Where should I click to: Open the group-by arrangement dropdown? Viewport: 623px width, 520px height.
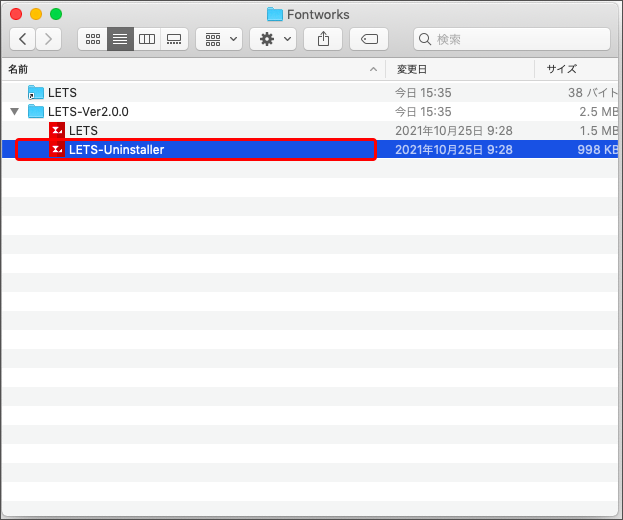pyautogui.click(x=219, y=39)
